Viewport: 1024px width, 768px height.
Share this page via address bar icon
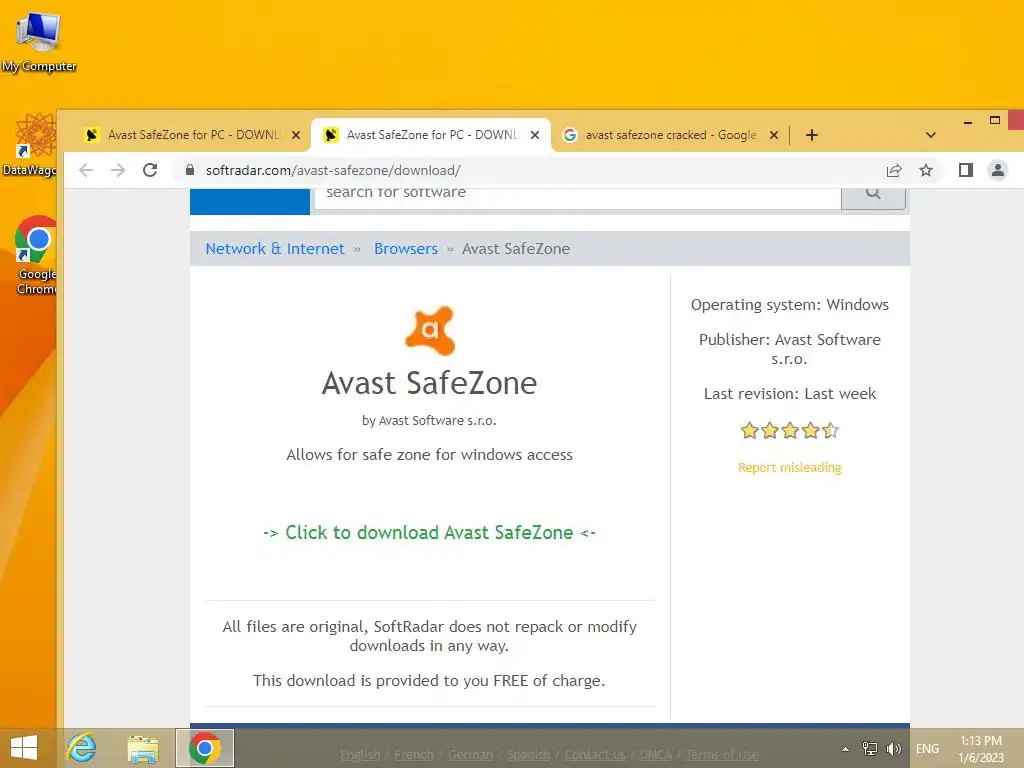pyautogui.click(x=894, y=170)
